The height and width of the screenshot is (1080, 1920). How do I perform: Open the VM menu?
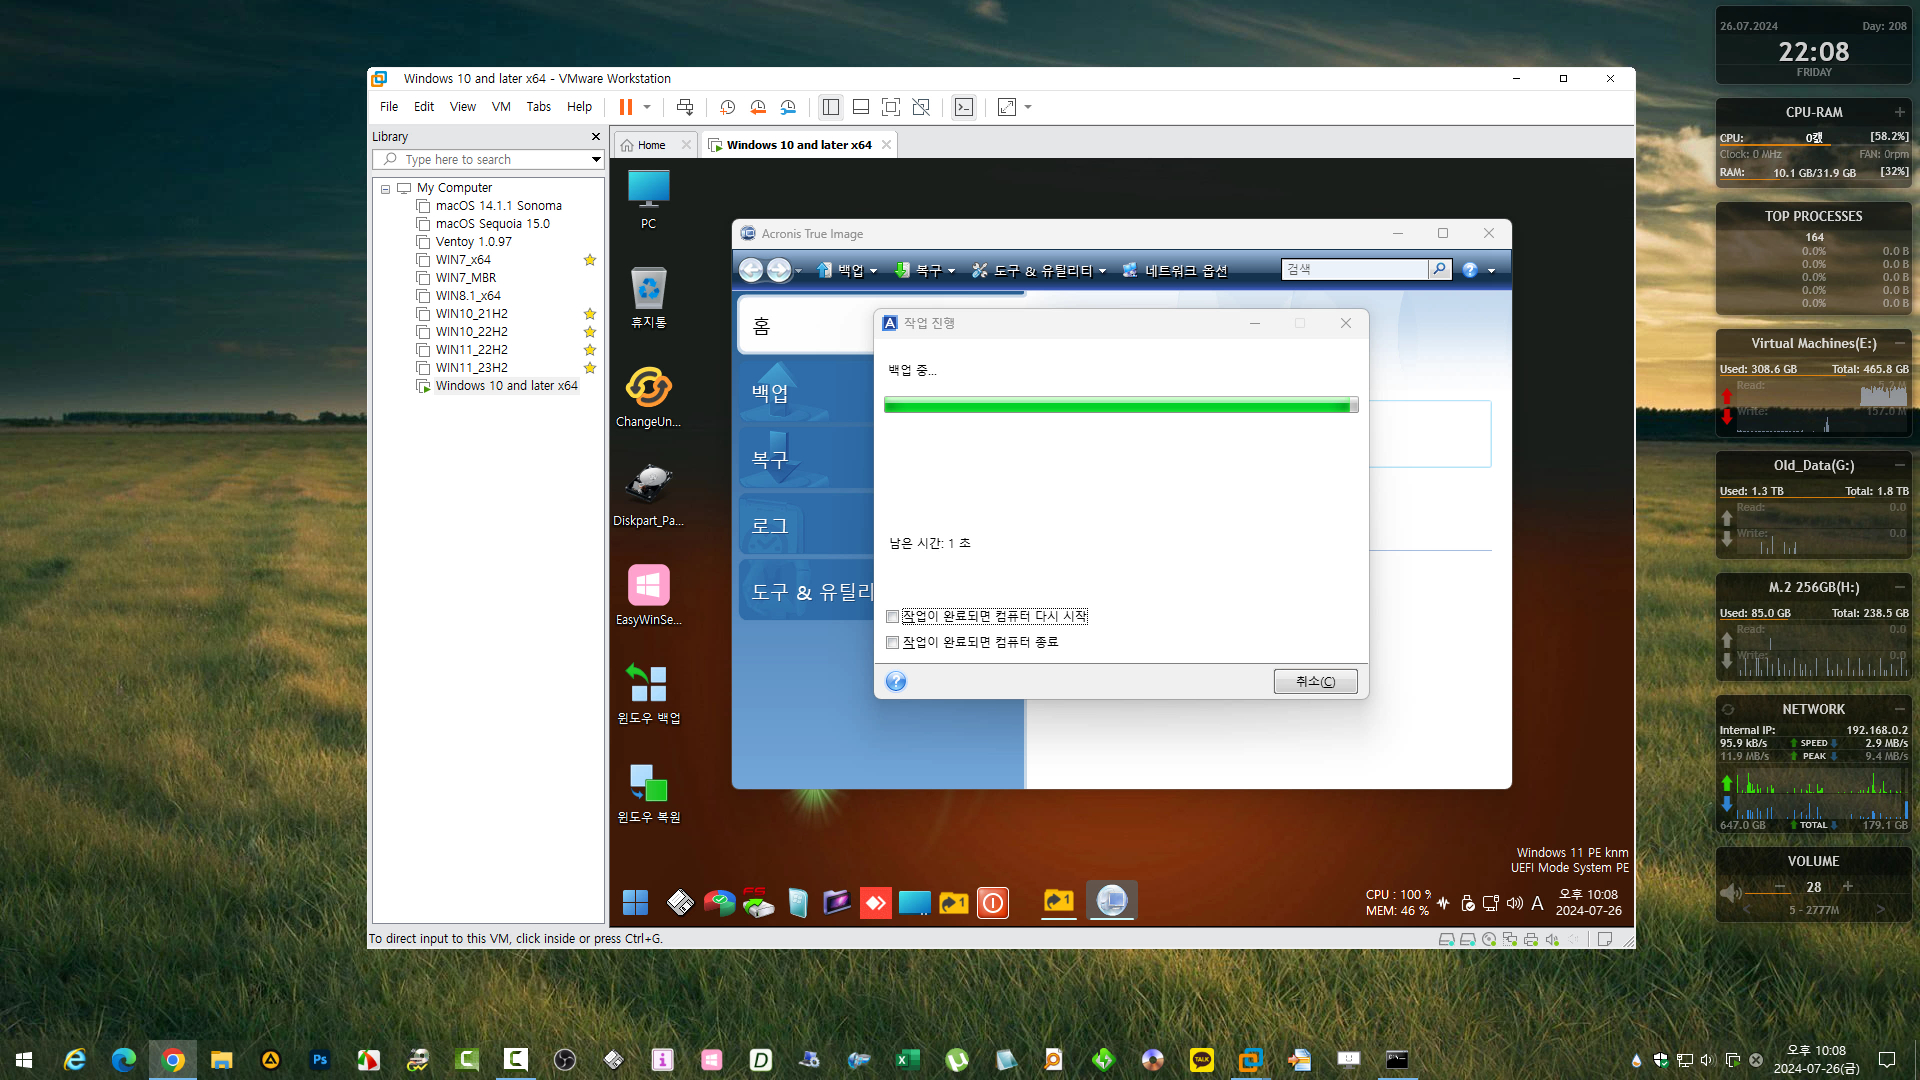coord(501,107)
